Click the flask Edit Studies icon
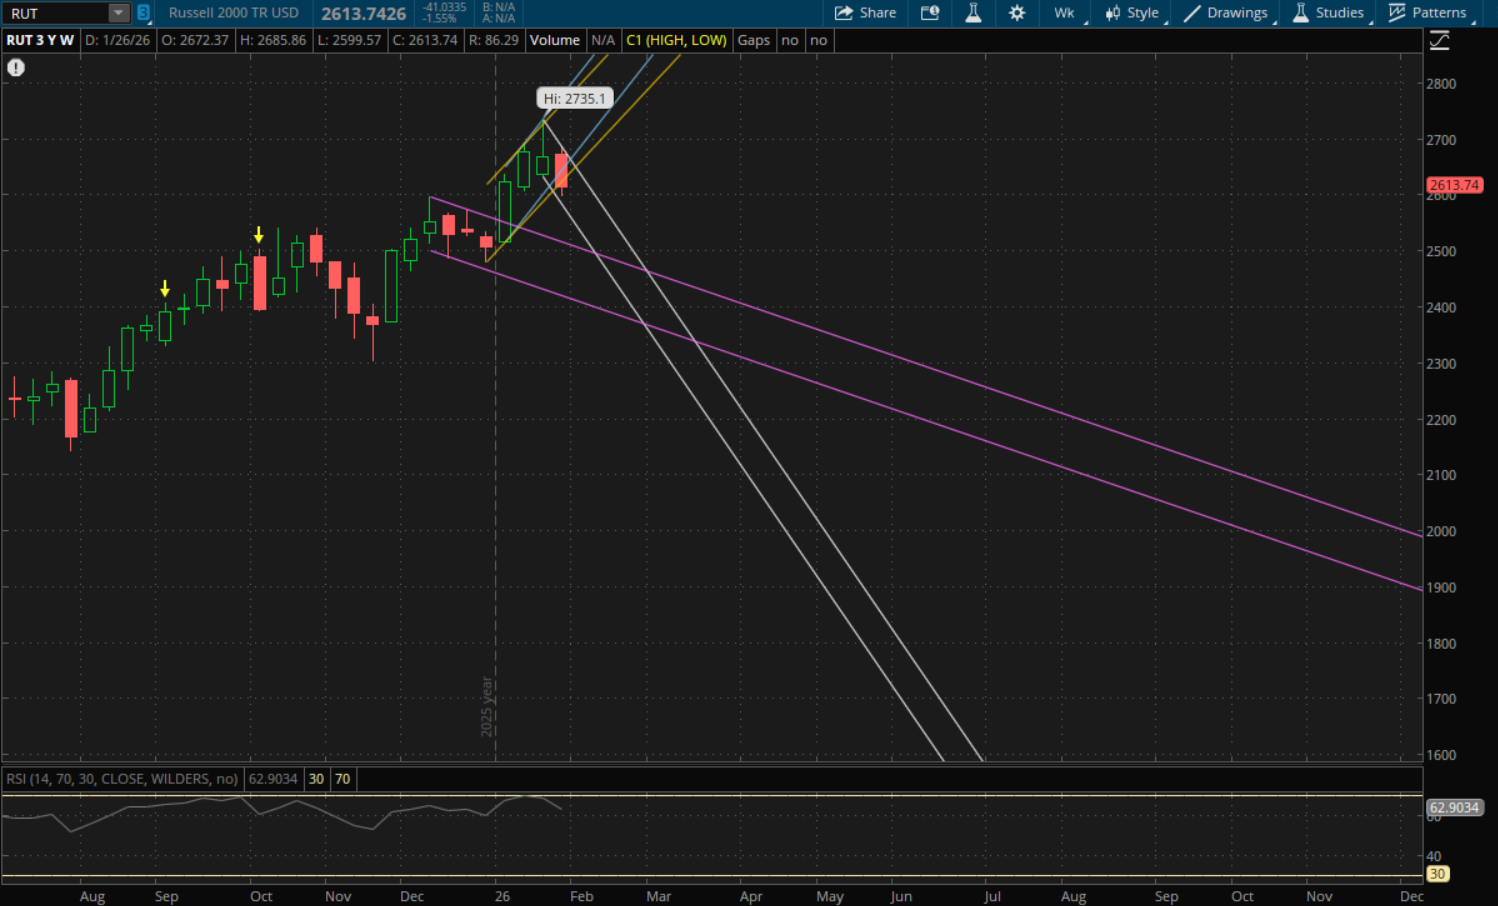Viewport: 1498px width, 906px height. click(x=973, y=13)
